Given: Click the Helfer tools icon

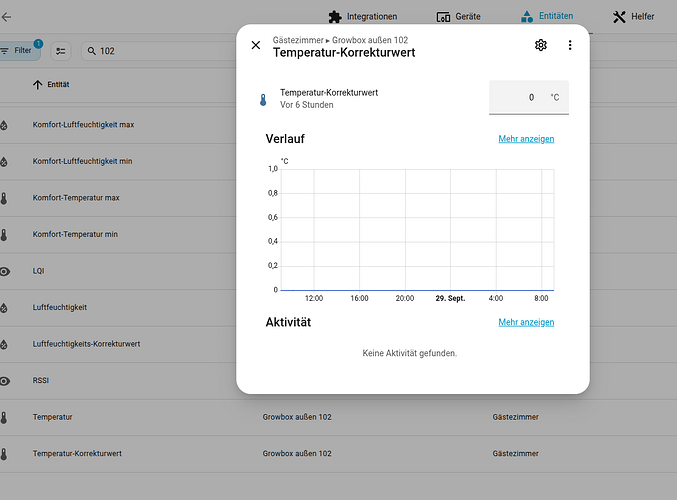Looking at the screenshot, I should pyautogui.click(x=619, y=17).
